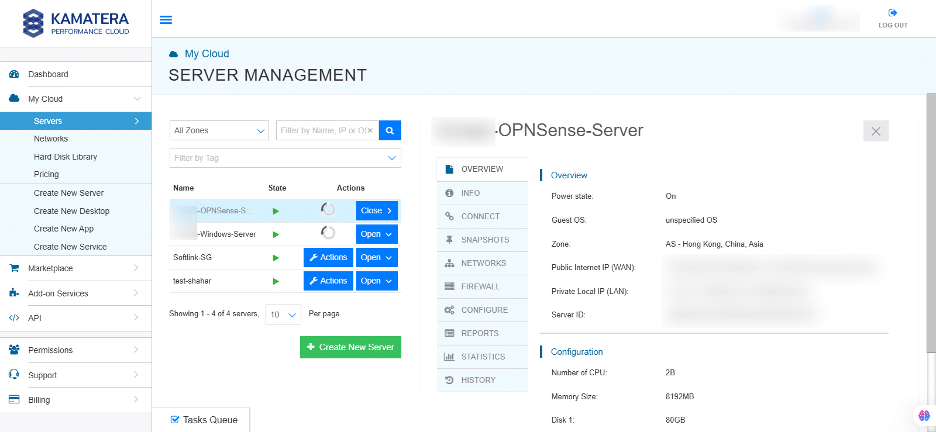Expand the Open menu for Windows-Server

377,234
